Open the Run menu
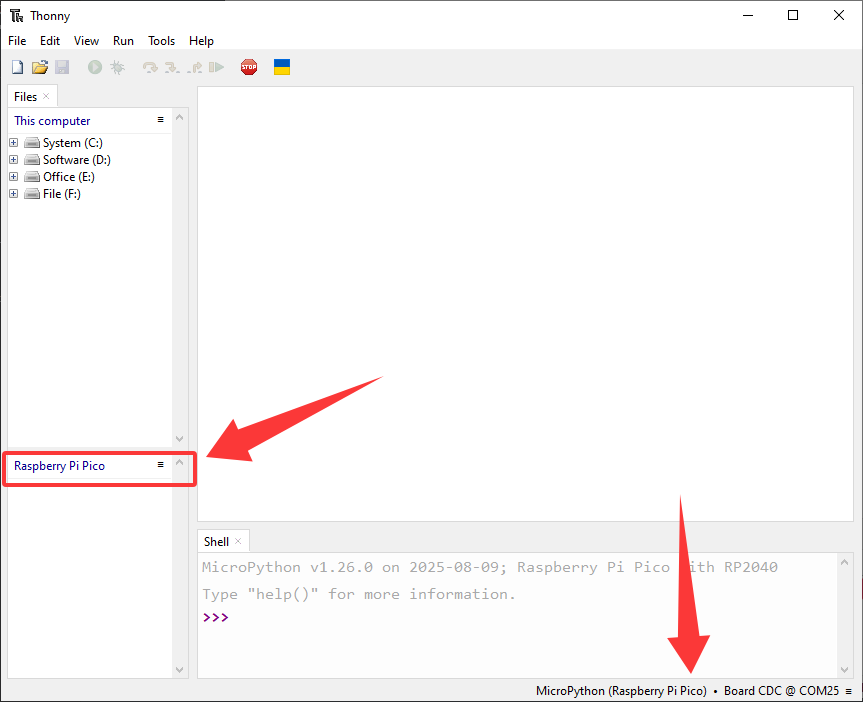Image resolution: width=863 pixels, height=702 pixels. coord(123,41)
